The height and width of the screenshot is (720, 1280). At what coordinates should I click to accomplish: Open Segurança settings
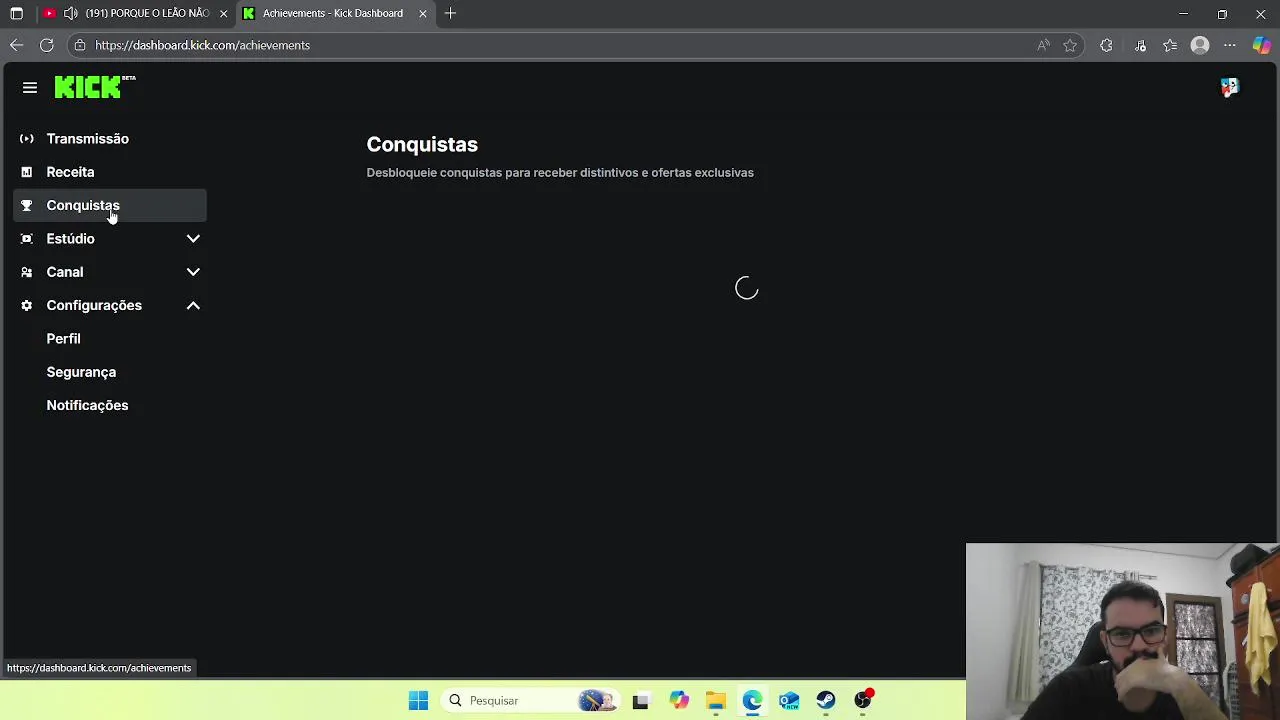tap(81, 372)
